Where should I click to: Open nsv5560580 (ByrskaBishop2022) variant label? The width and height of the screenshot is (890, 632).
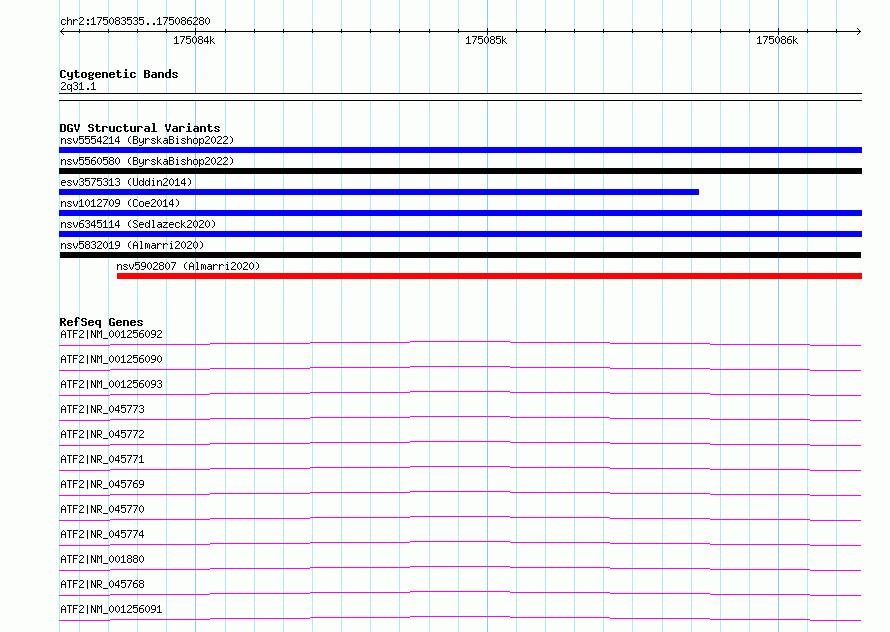point(147,161)
